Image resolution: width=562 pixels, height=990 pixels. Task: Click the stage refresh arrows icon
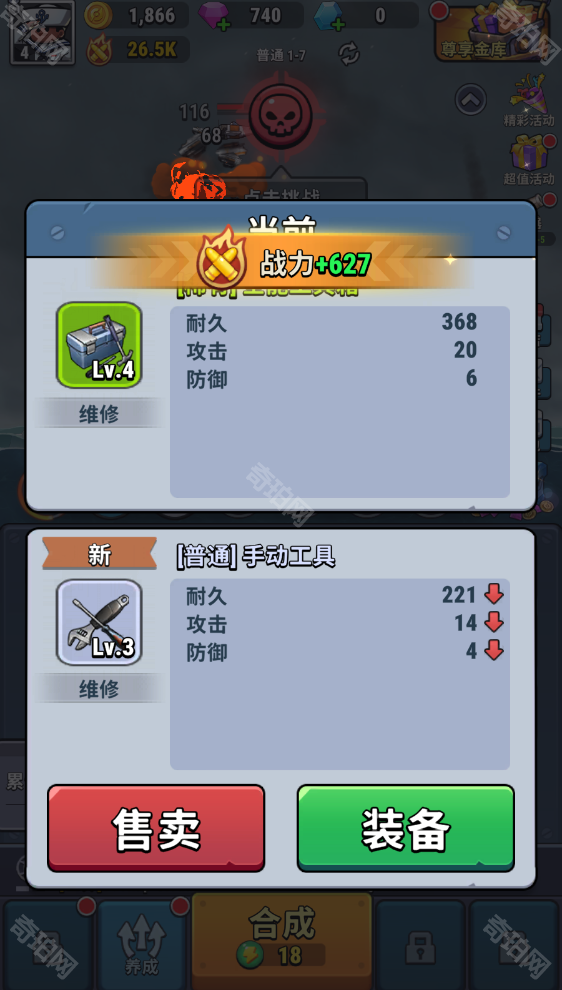(349, 54)
